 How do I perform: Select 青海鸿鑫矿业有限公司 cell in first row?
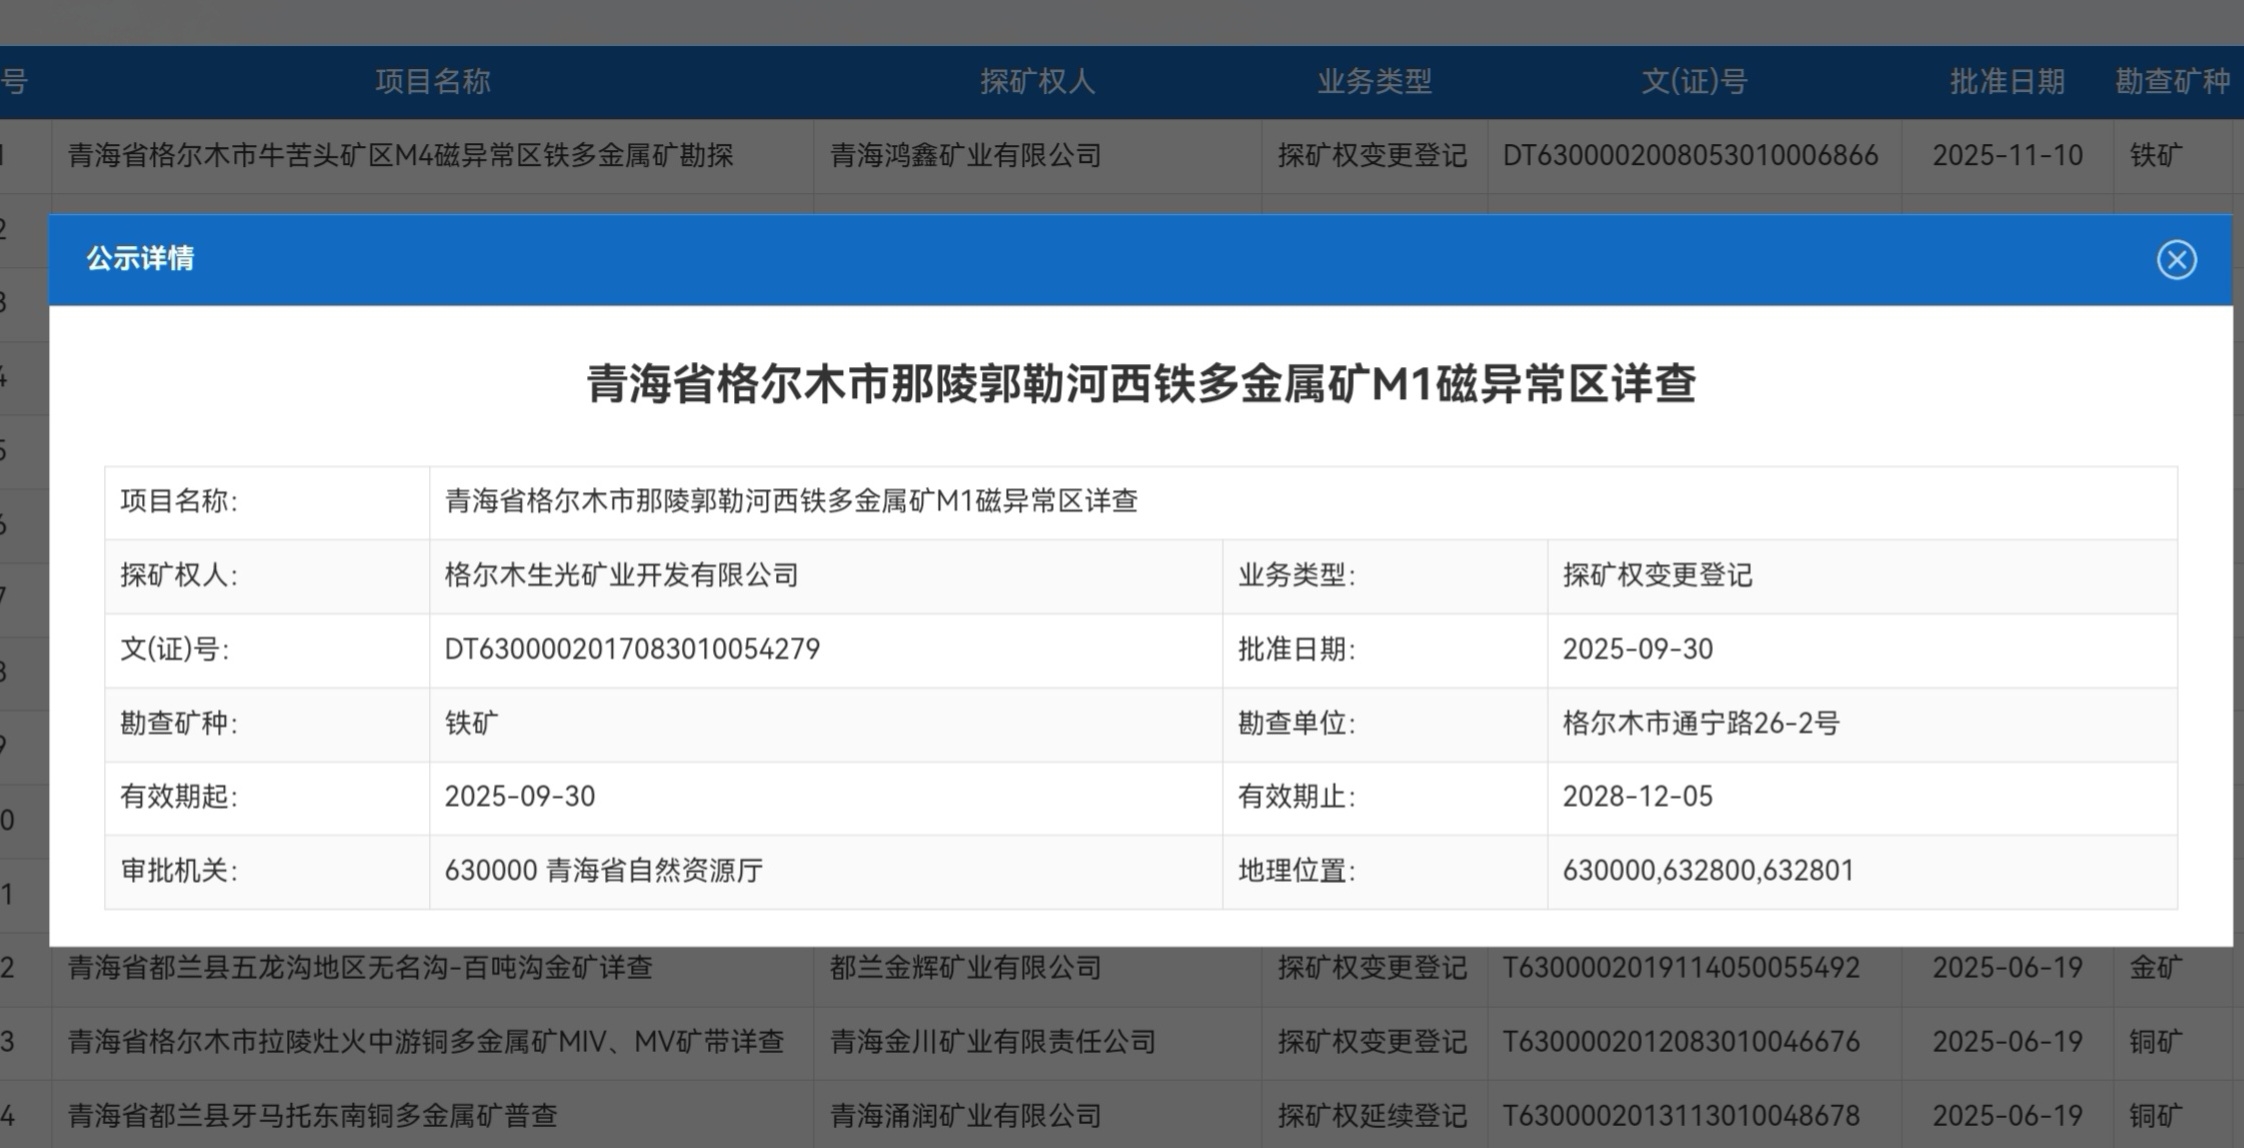pyautogui.click(x=966, y=156)
